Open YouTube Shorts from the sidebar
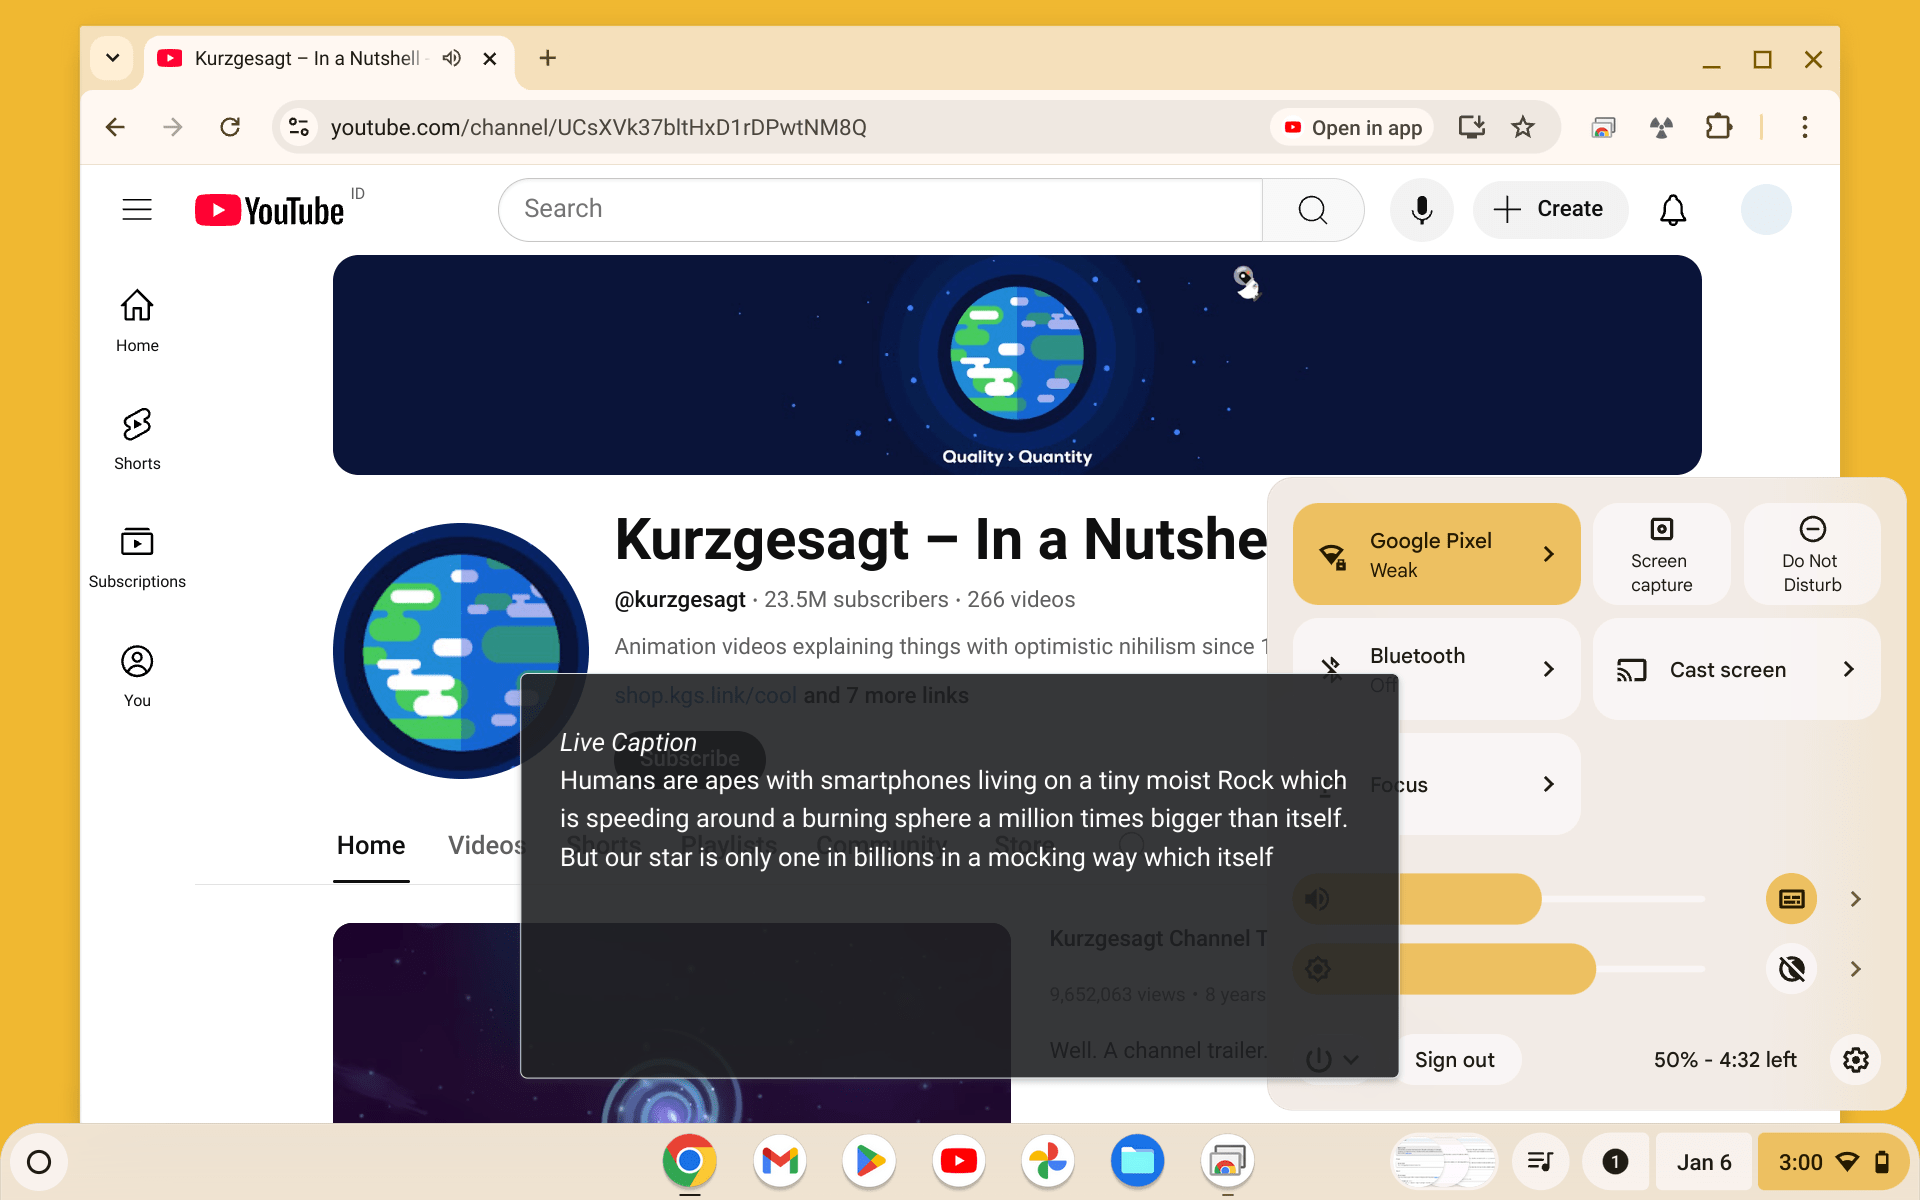The height and width of the screenshot is (1200, 1920). point(137,437)
